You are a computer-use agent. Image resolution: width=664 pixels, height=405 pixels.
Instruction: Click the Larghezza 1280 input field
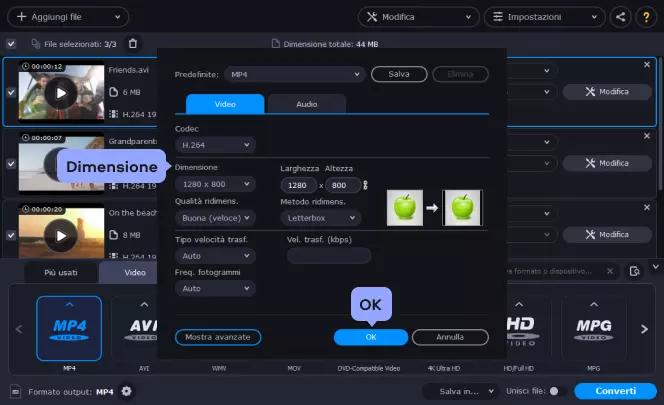299,185
